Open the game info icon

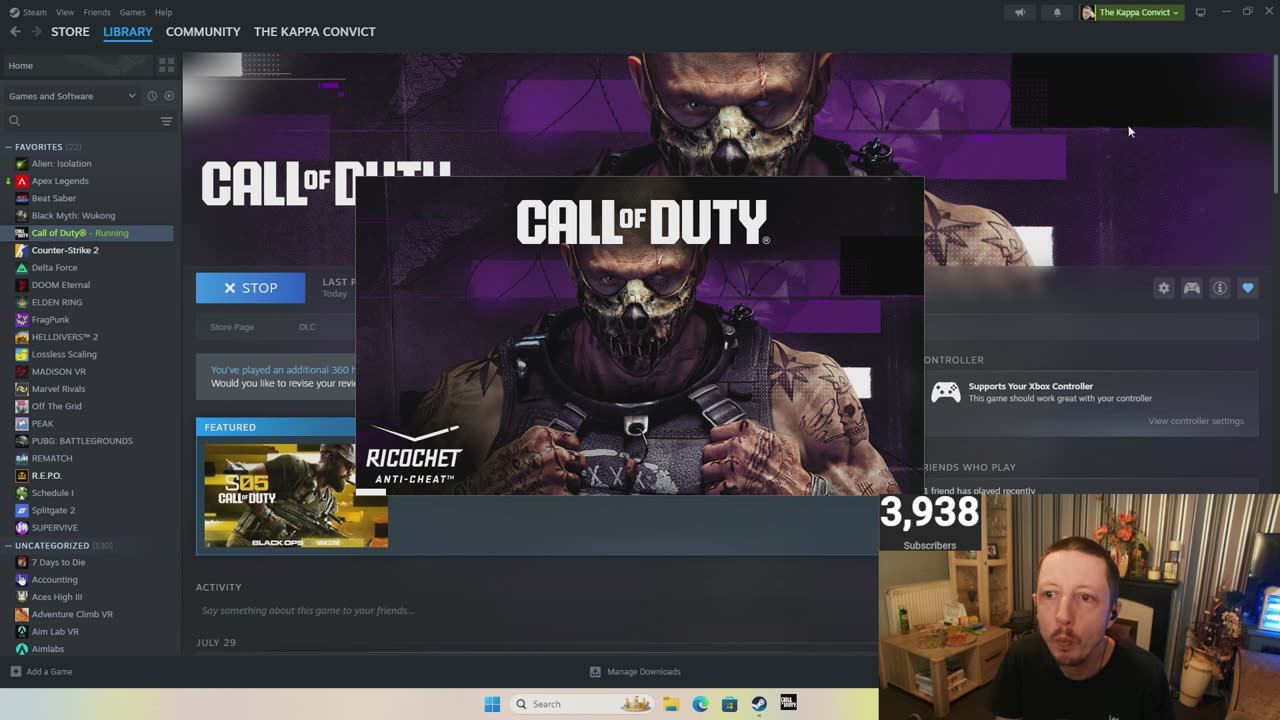click(1219, 288)
